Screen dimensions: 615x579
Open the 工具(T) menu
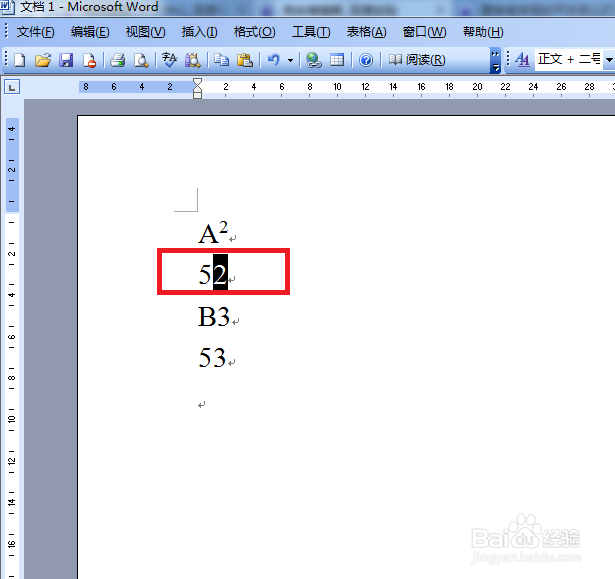311,32
